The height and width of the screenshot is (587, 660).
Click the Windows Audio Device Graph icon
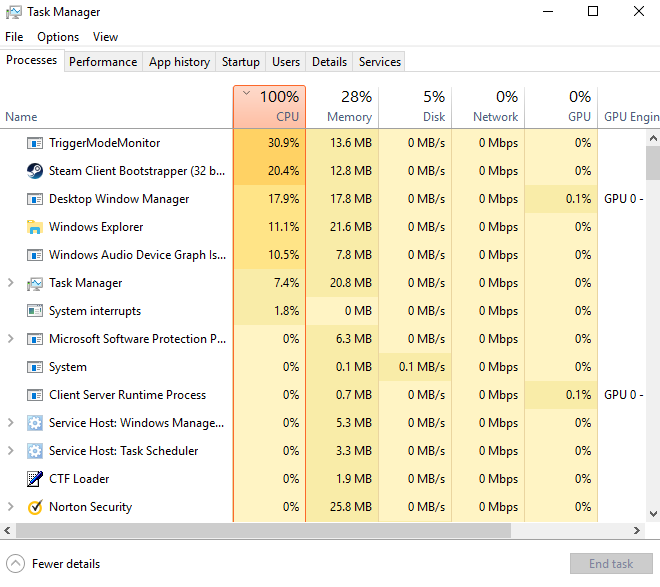(x=35, y=255)
